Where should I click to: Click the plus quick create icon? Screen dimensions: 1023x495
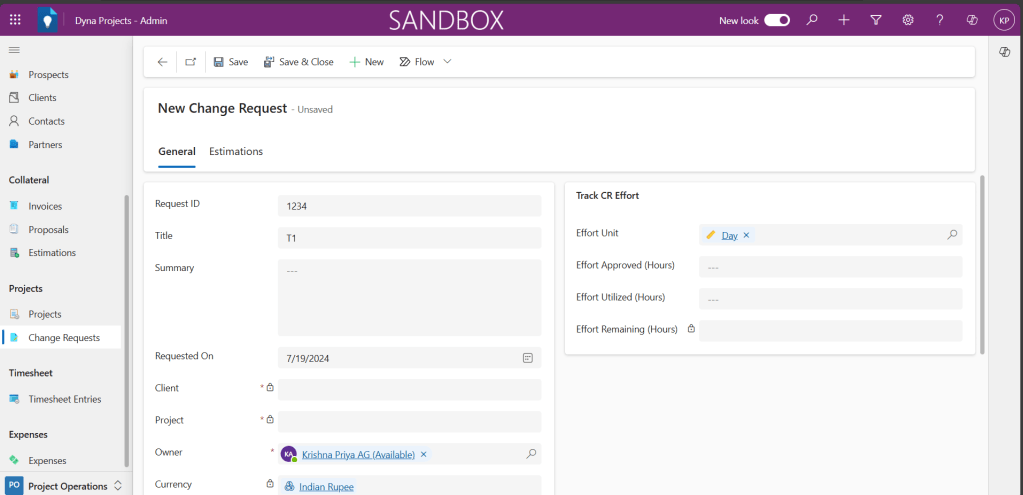coord(844,19)
